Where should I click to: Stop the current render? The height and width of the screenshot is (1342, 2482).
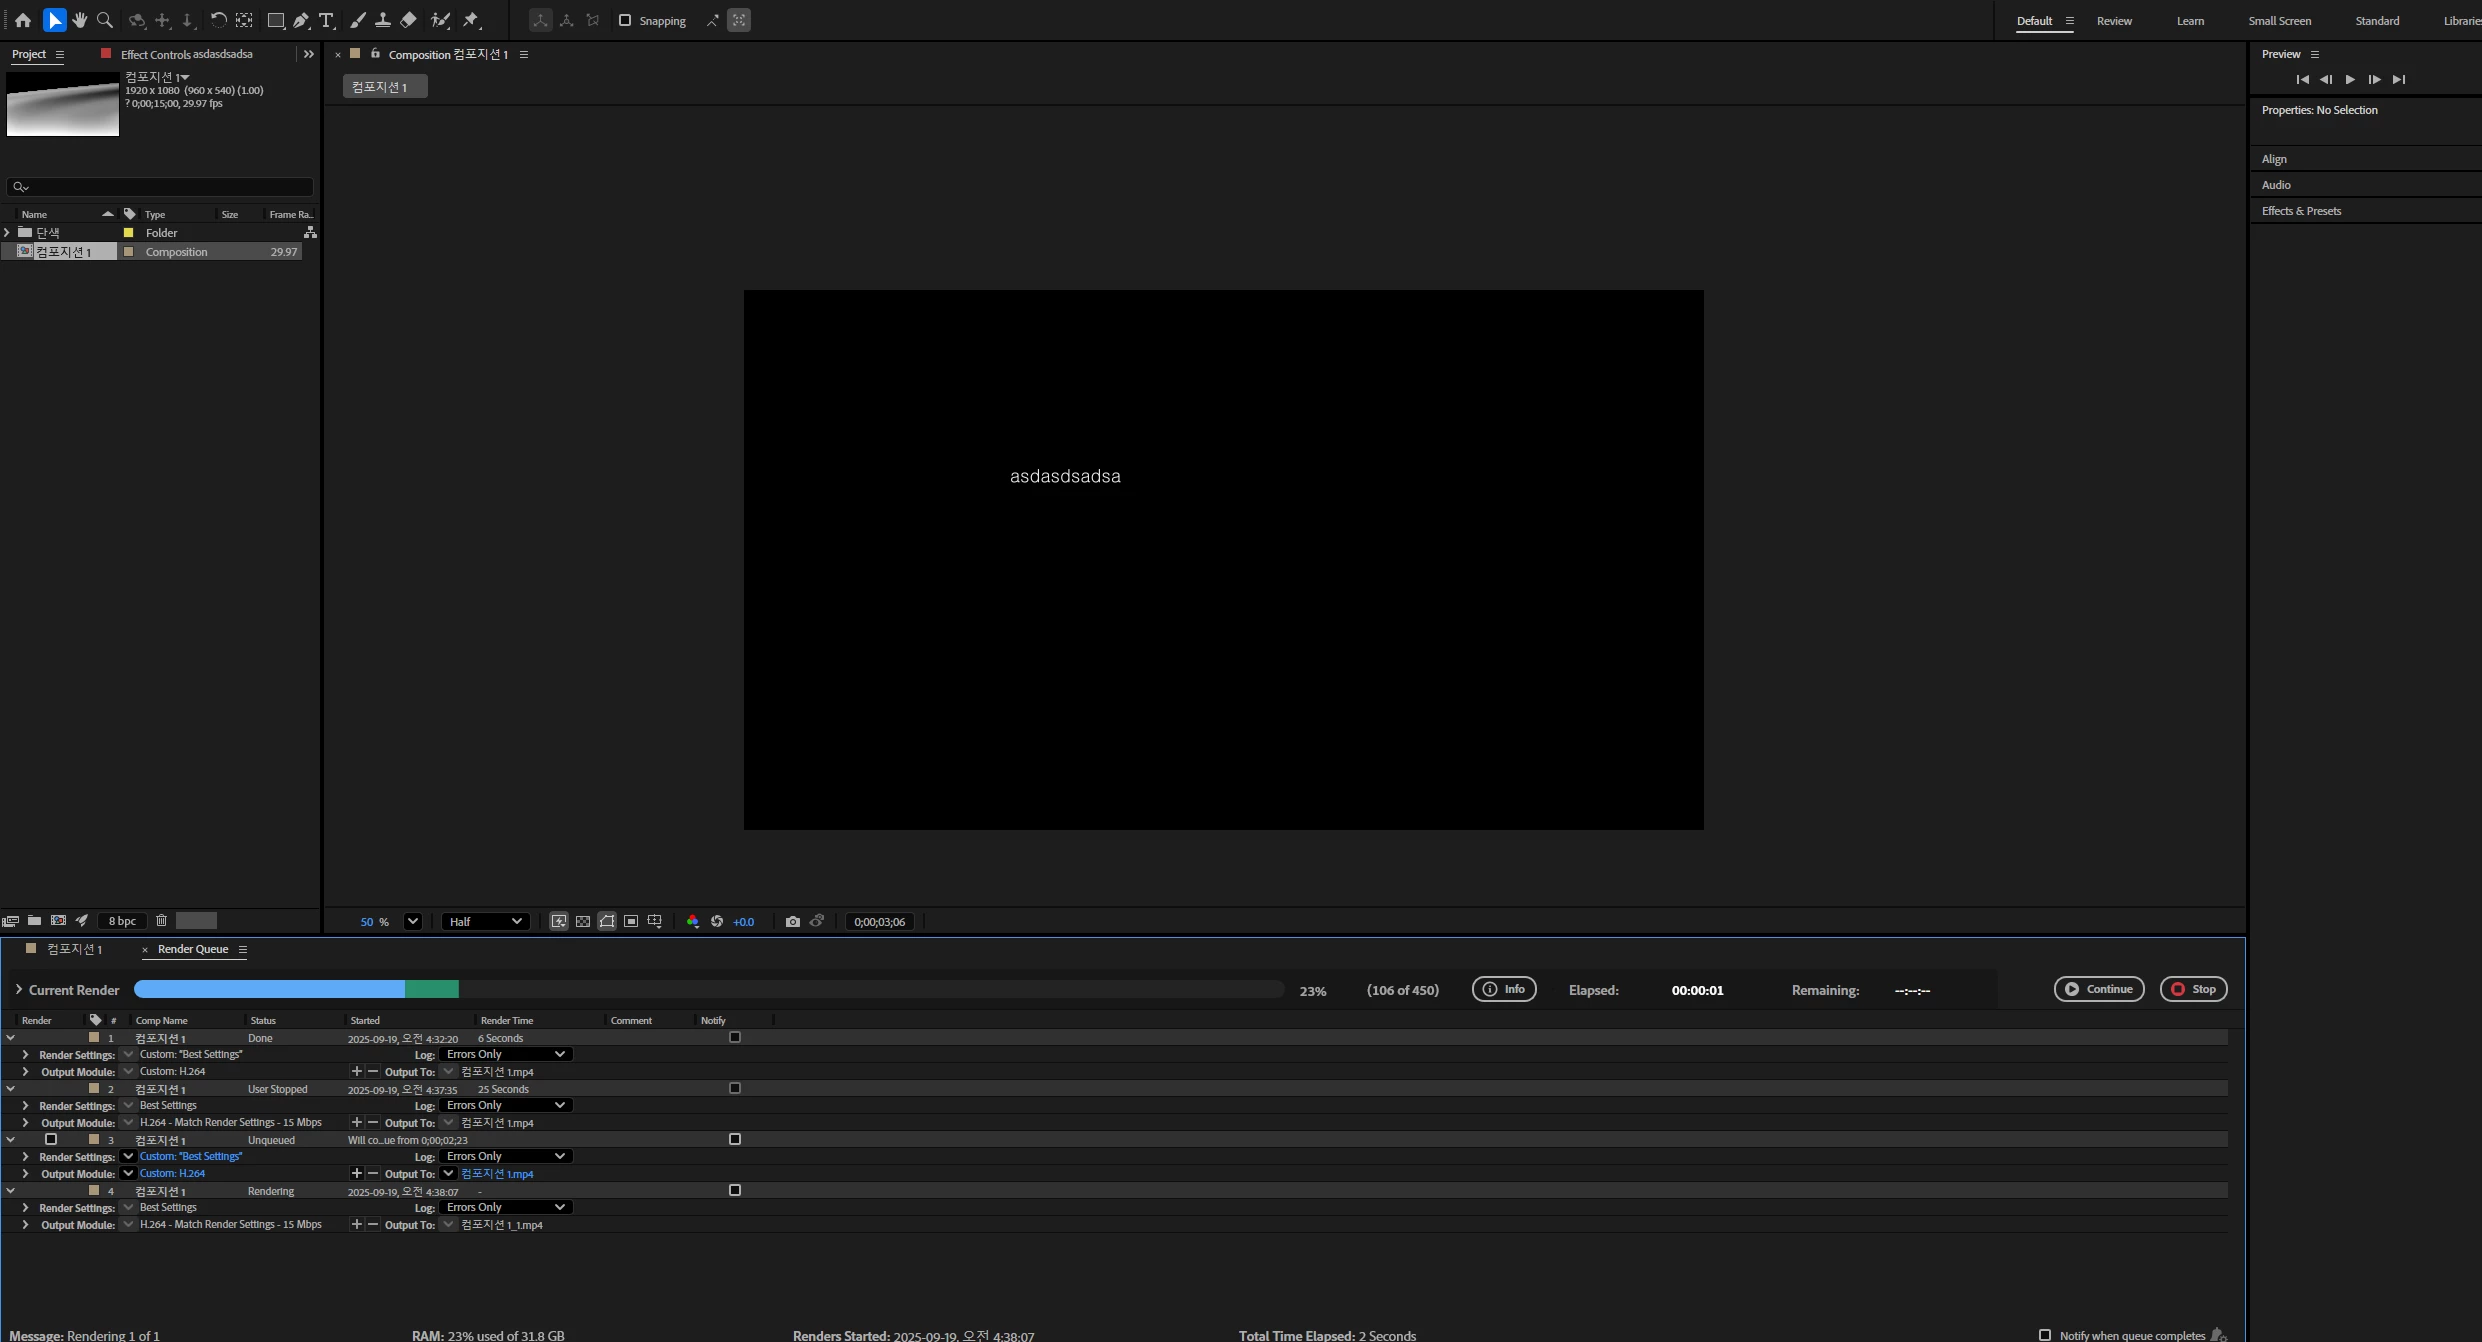click(2193, 989)
